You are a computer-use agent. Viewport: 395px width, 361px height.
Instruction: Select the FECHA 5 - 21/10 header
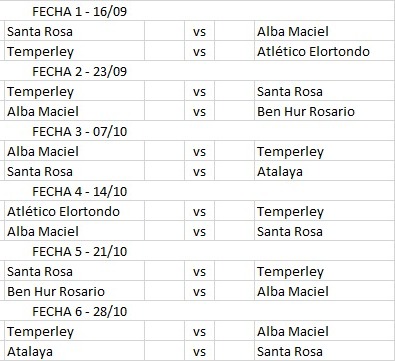[79, 251]
